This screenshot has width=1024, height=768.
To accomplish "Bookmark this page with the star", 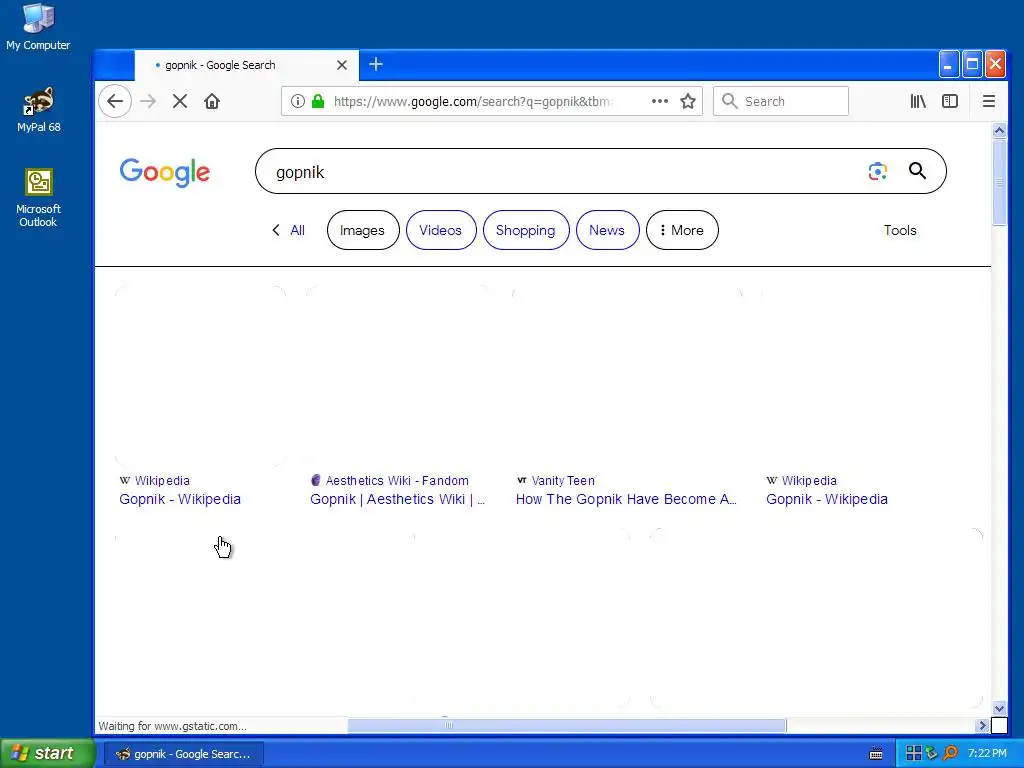I will [688, 101].
